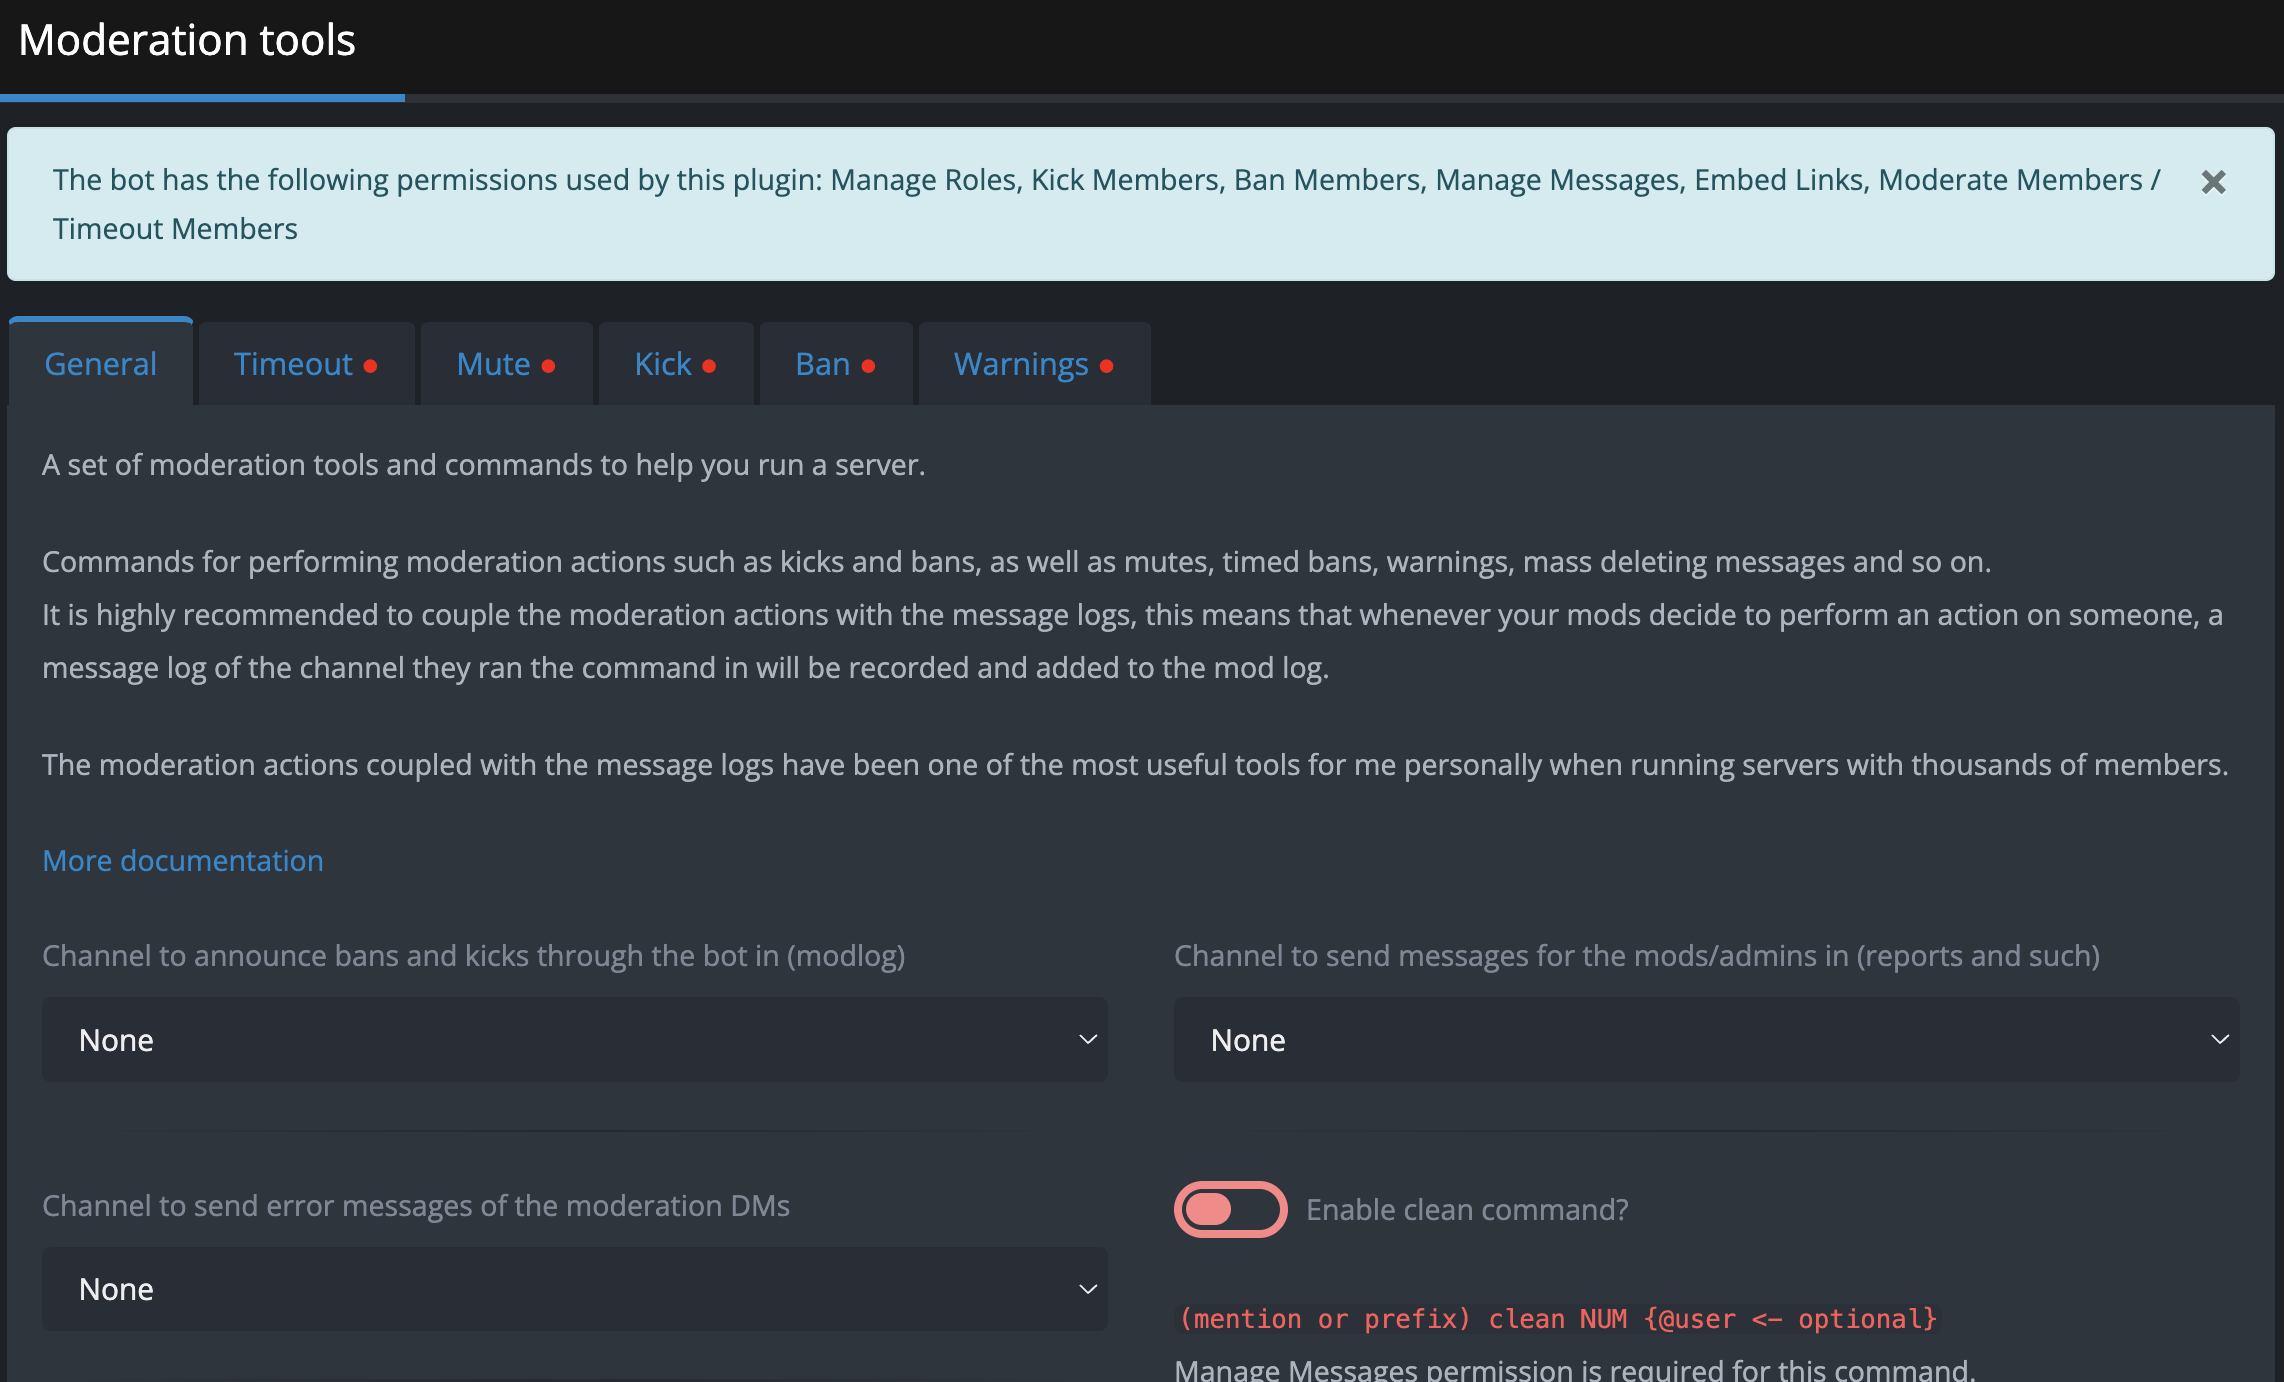Open the moderation DMs error channel dropdown
Viewport: 2284px width, 1382px height.
574,1289
